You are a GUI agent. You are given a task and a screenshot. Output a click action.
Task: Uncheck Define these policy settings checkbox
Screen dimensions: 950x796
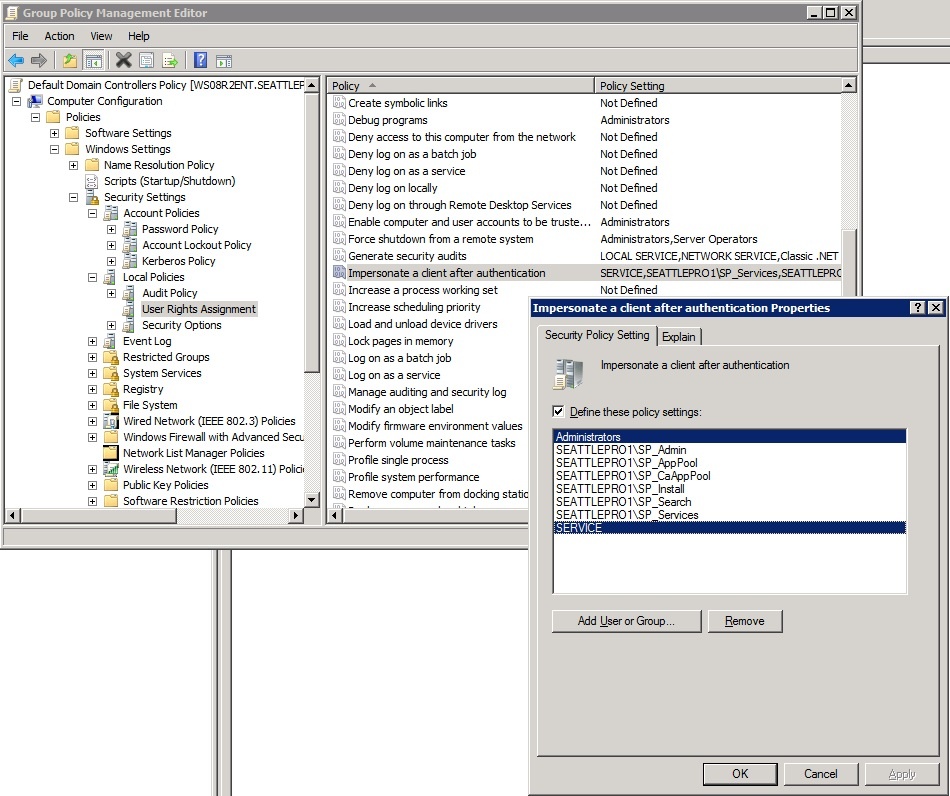tap(558, 412)
